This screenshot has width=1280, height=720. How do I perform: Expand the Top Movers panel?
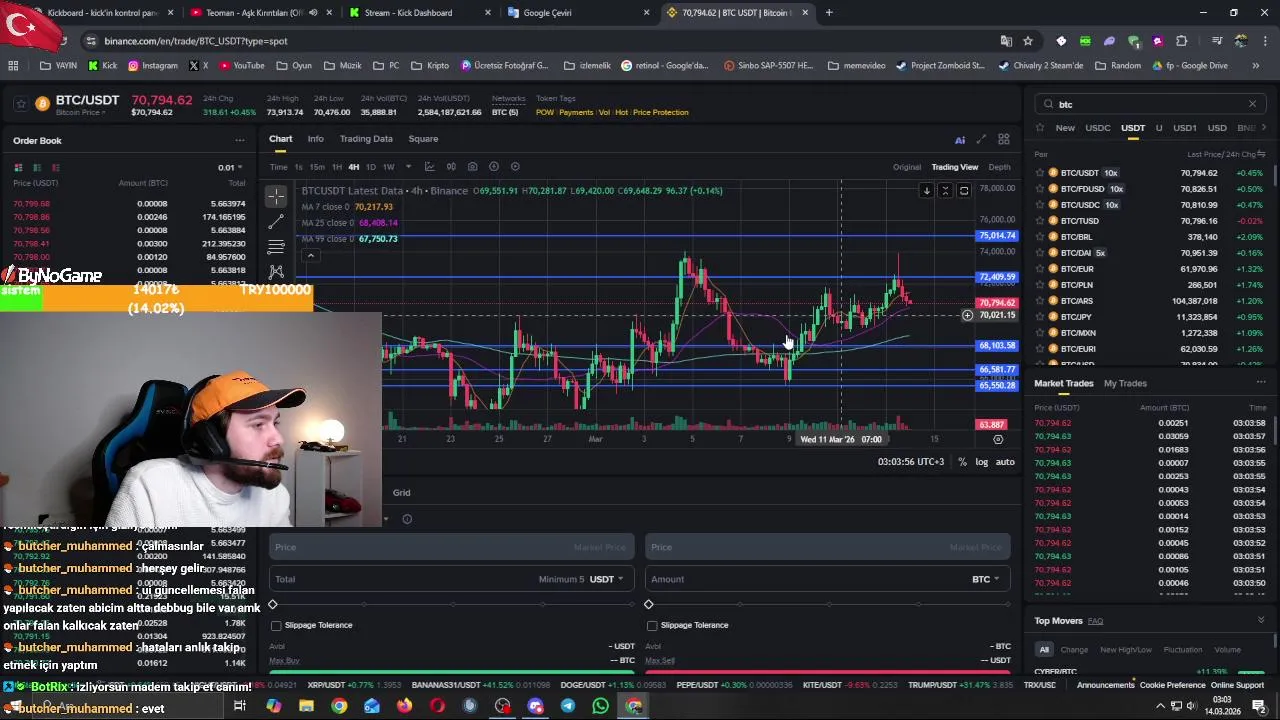1261,620
